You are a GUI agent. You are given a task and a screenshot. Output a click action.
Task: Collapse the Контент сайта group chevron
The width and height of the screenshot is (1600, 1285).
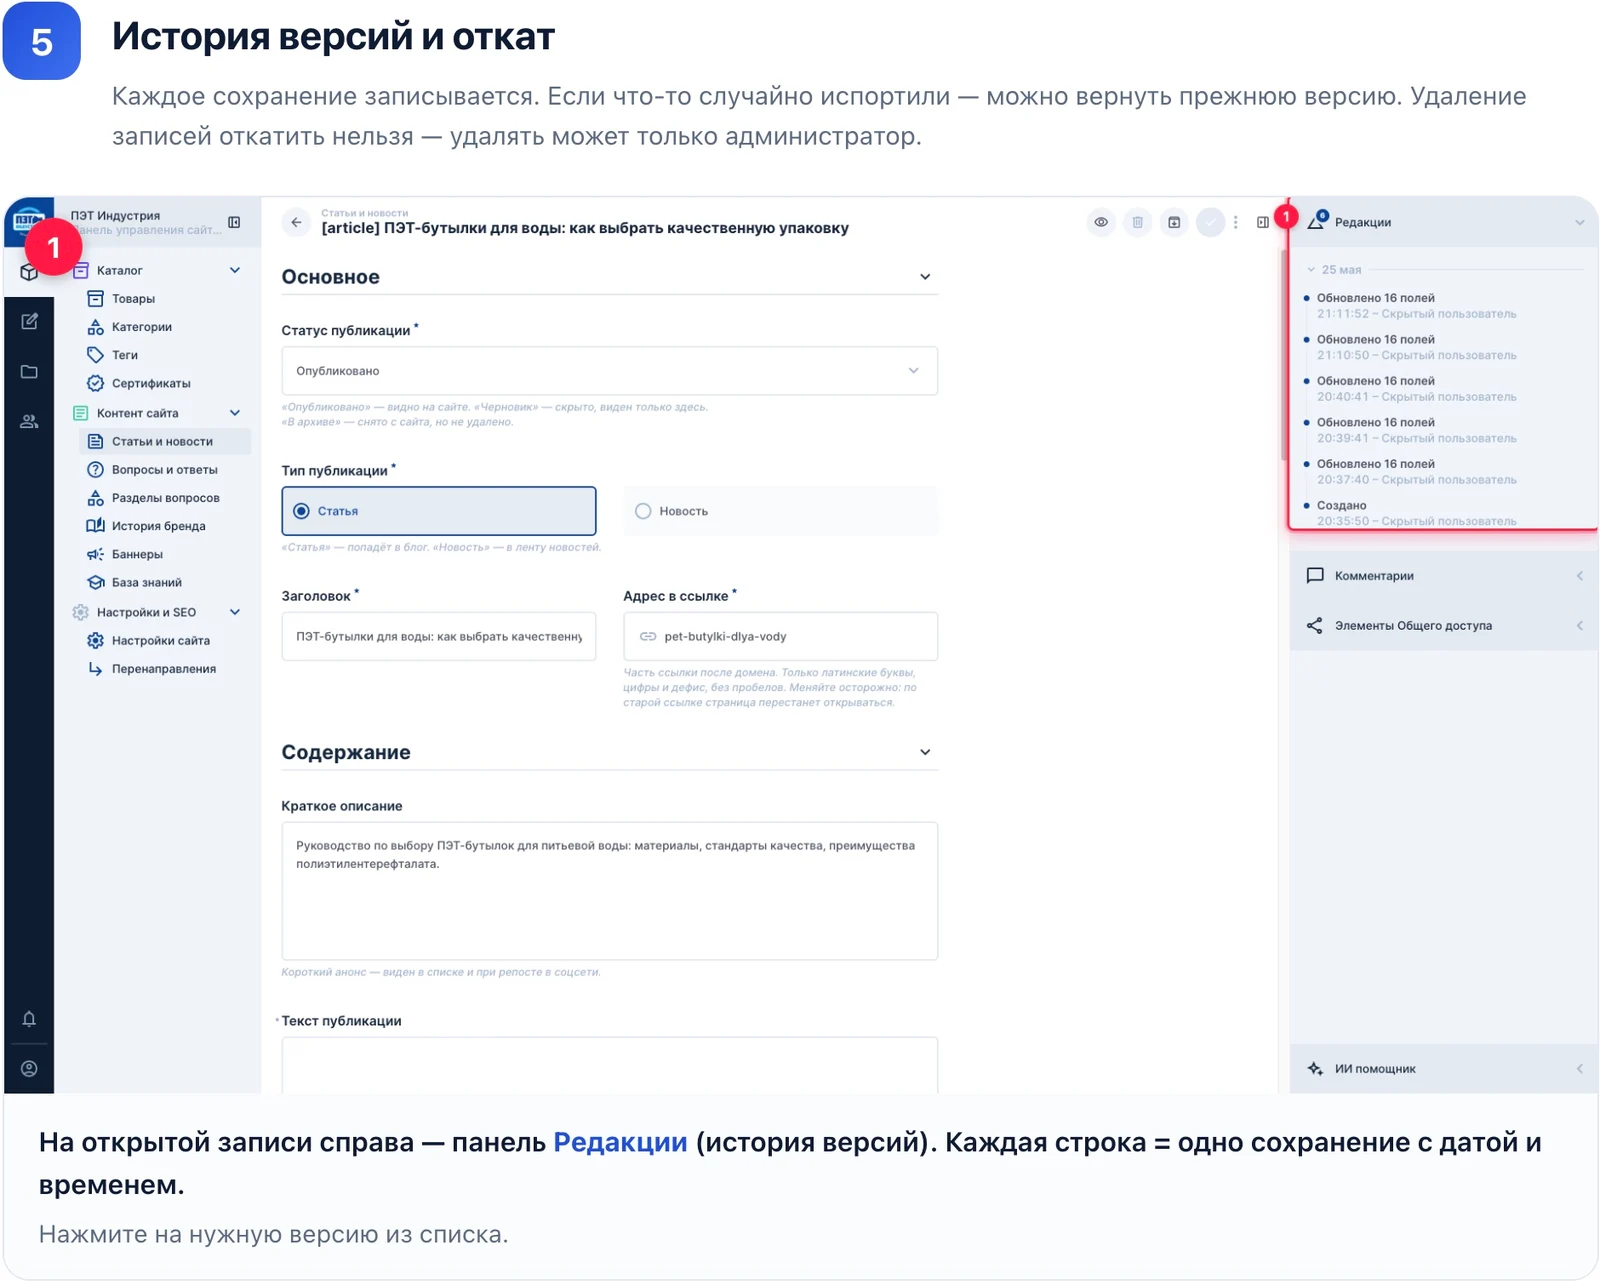click(x=235, y=413)
